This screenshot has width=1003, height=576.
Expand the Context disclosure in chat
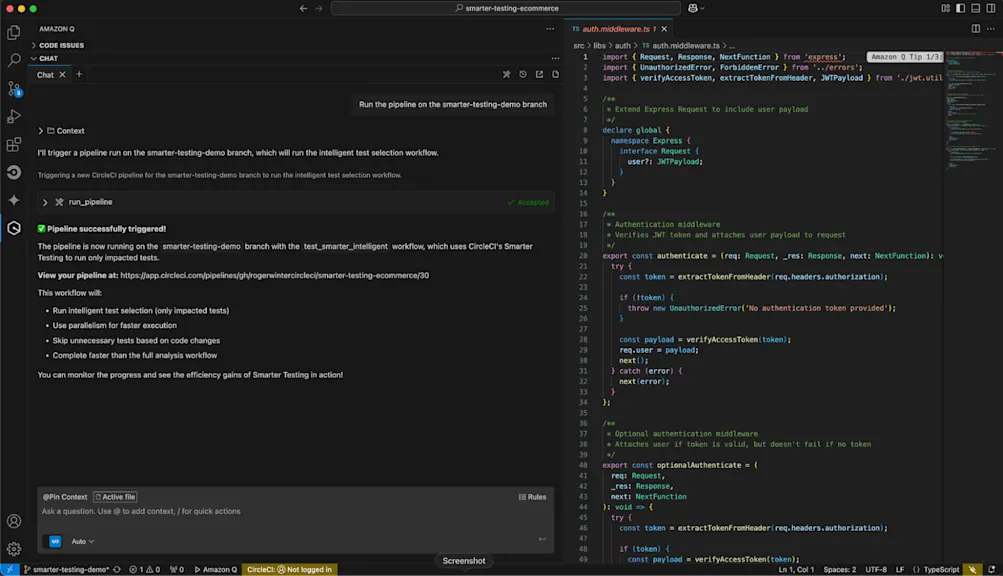[x=61, y=131]
